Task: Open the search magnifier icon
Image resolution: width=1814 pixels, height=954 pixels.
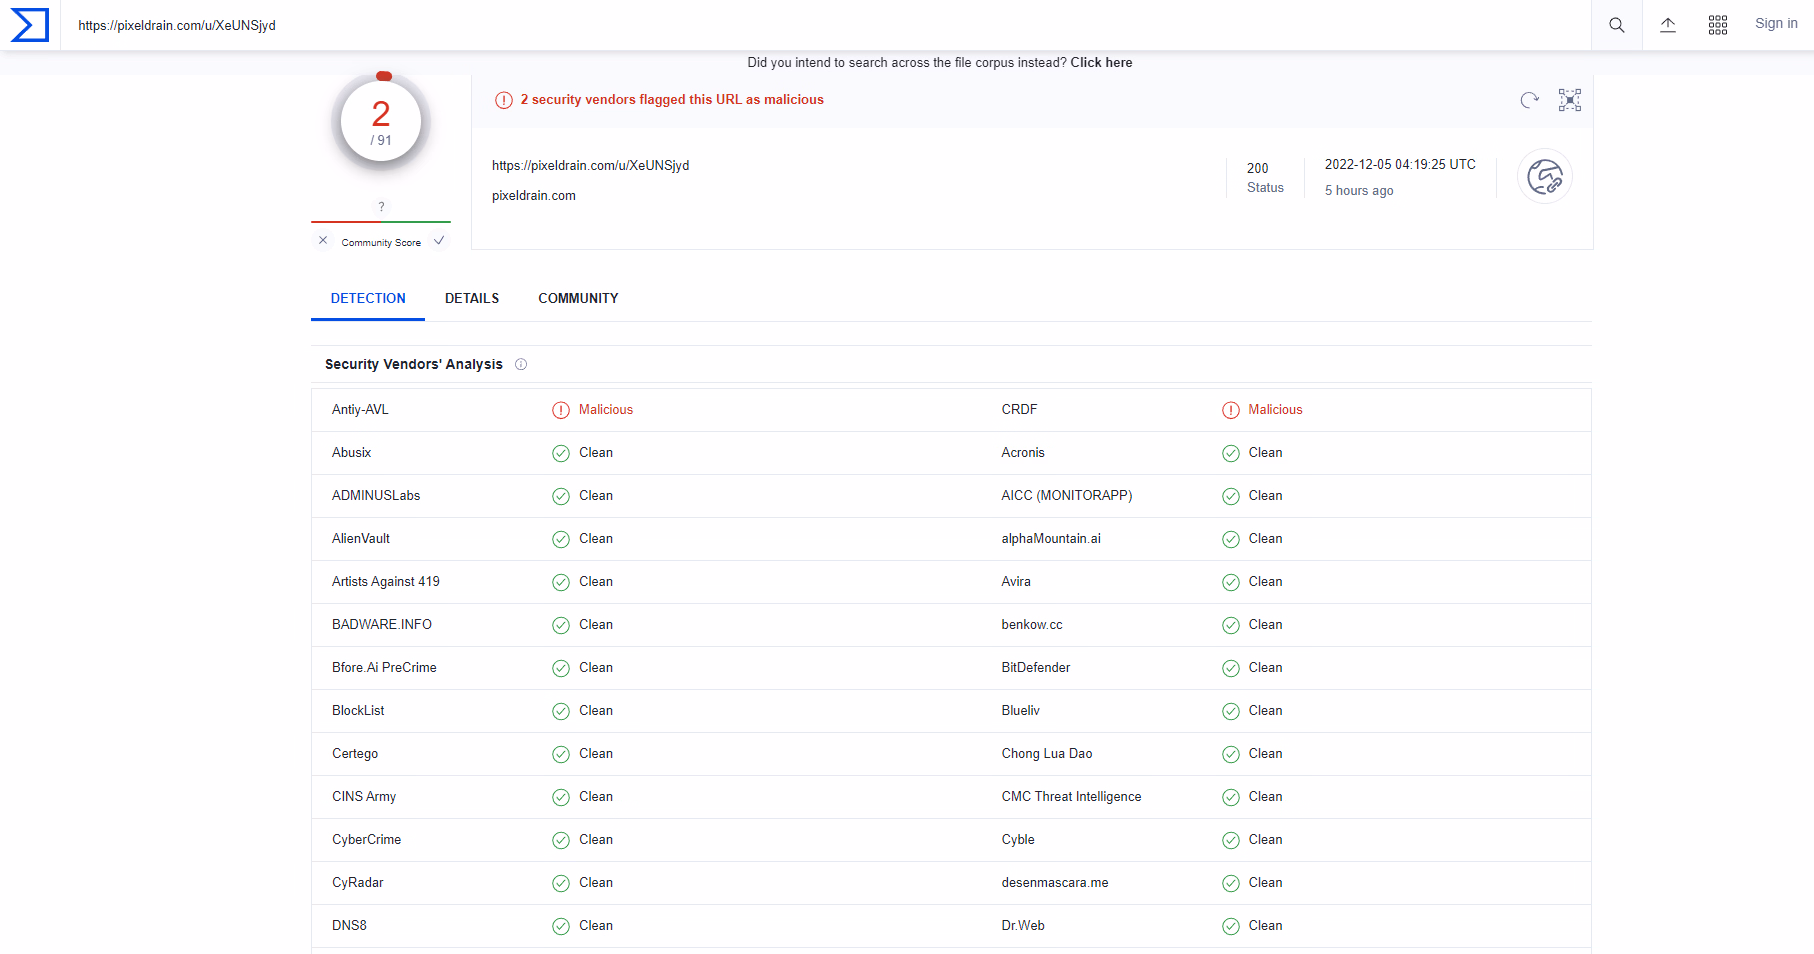Action: 1616,25
